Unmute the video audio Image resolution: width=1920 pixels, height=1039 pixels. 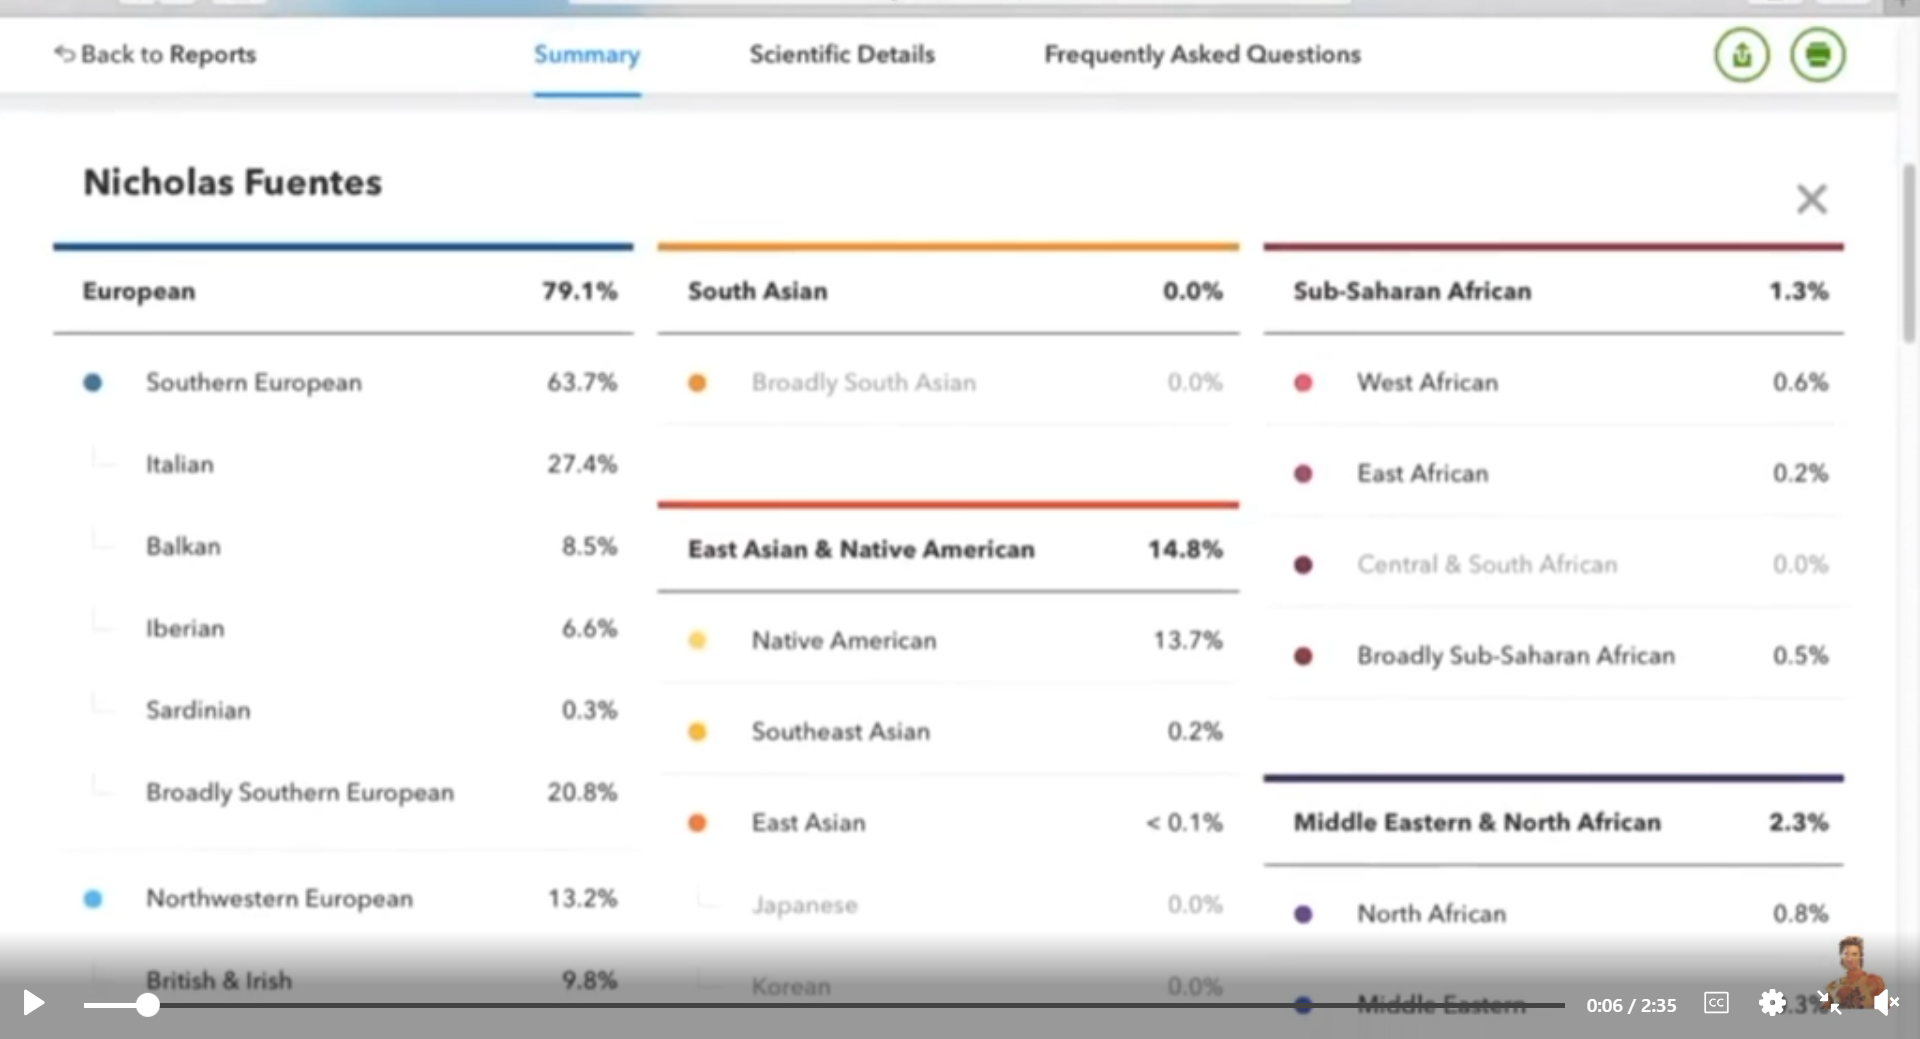pos(1886,1003)
